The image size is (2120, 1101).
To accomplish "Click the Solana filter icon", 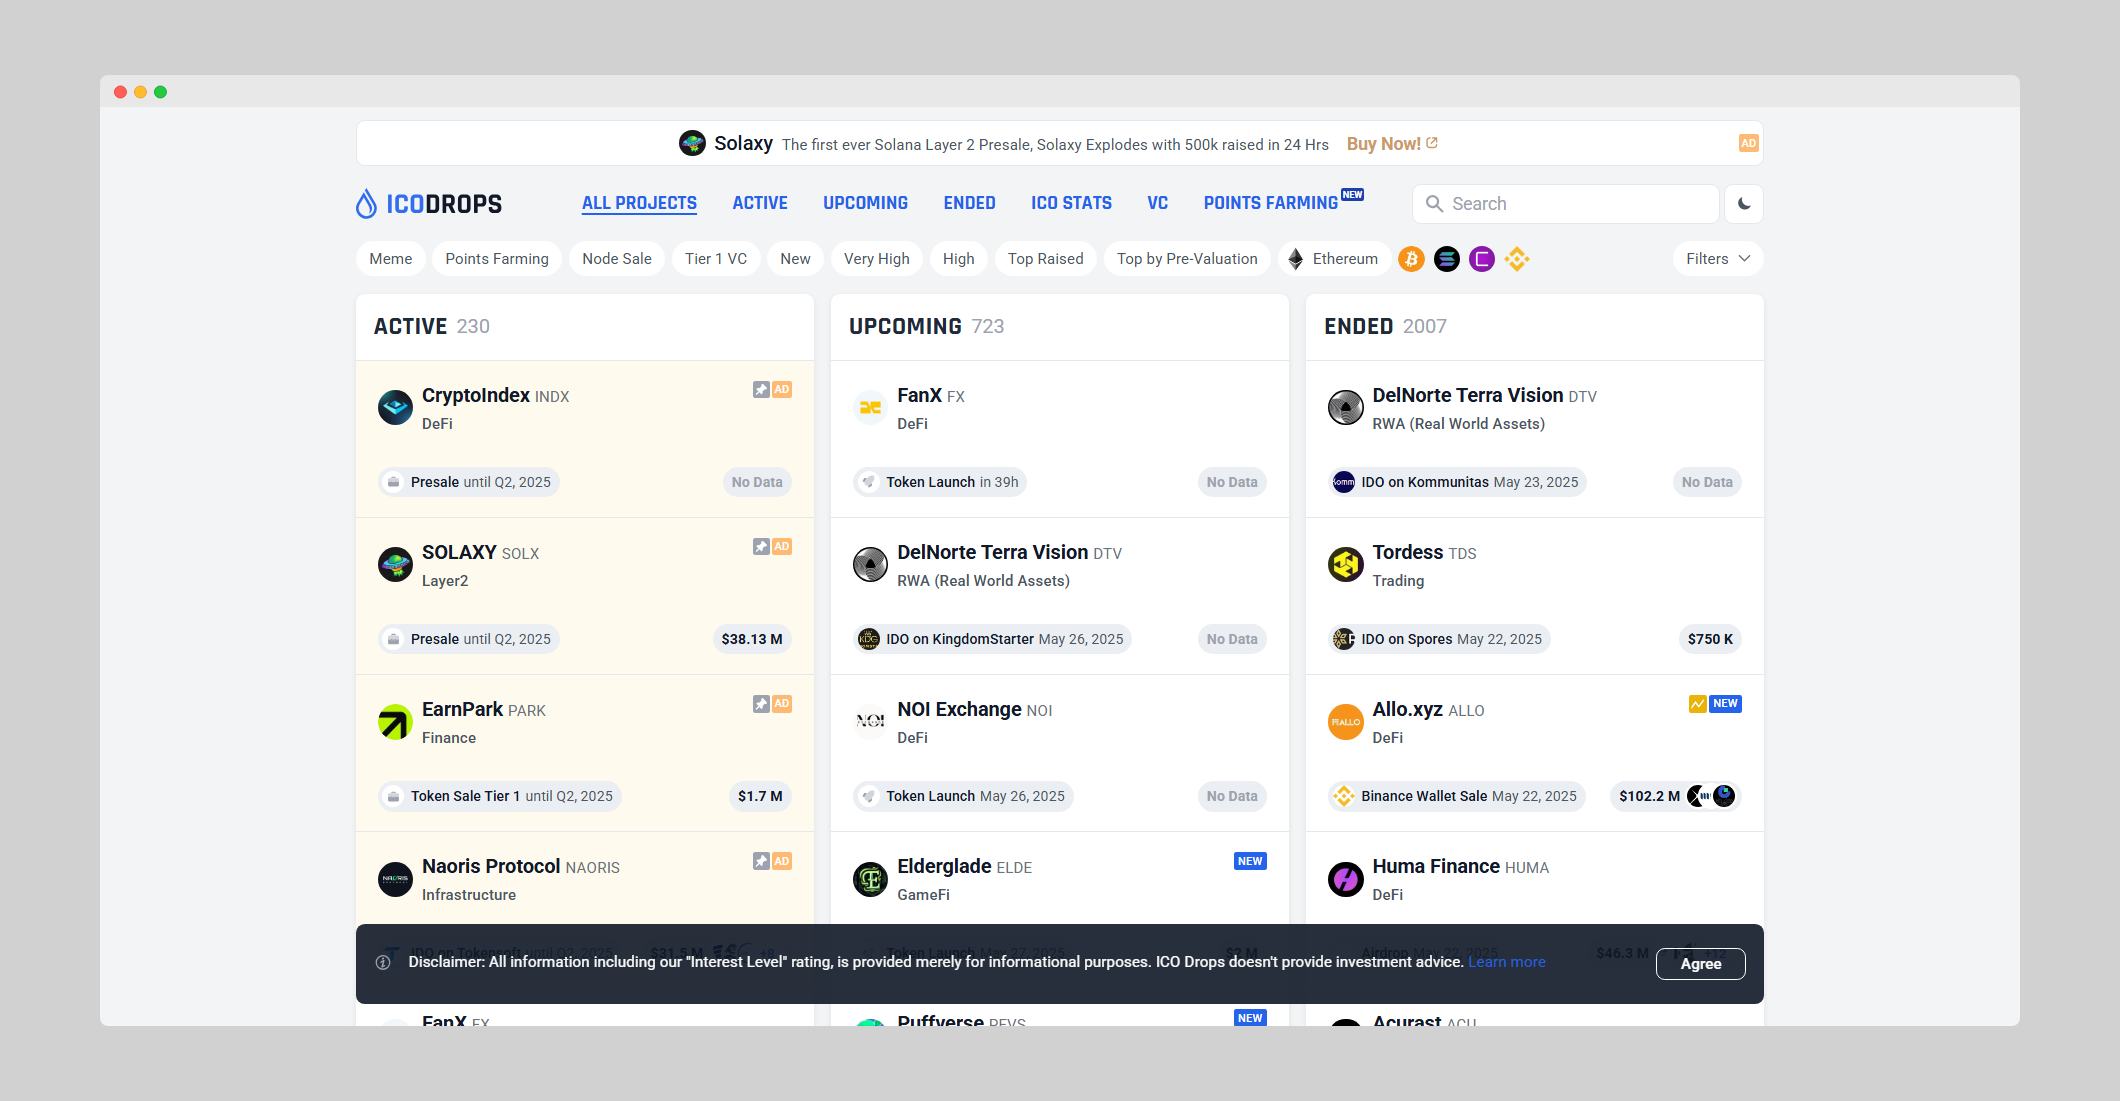I will pyautogui.click(x=1446, y=259).
